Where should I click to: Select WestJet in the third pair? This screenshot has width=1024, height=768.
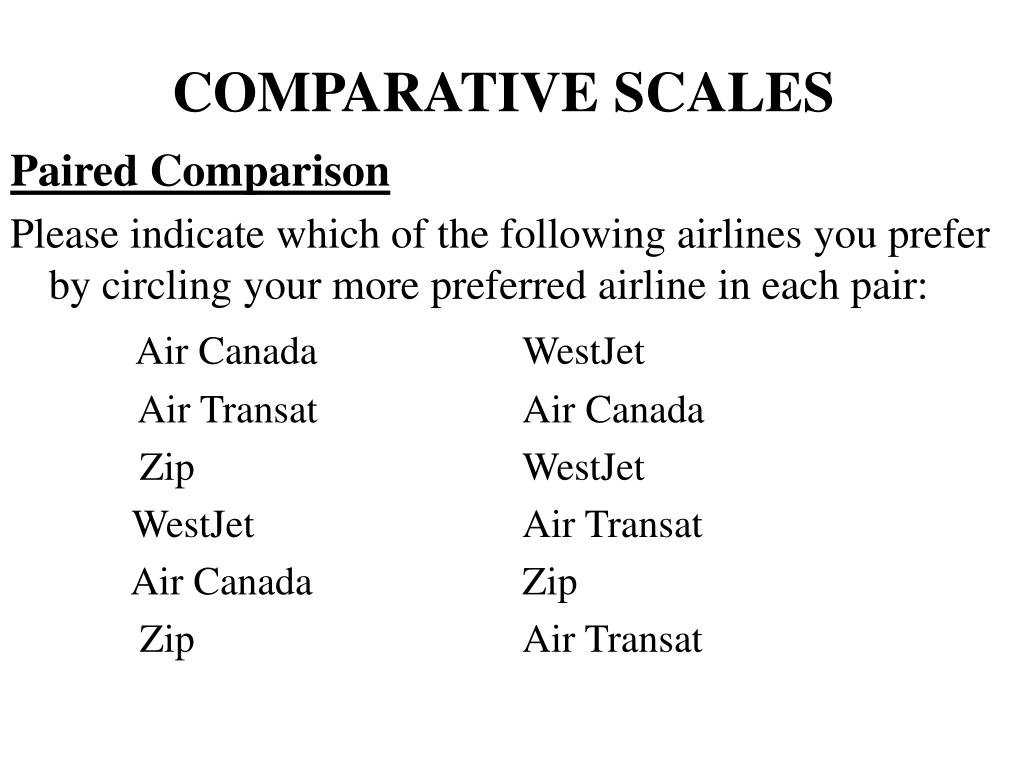pos(584,468)
